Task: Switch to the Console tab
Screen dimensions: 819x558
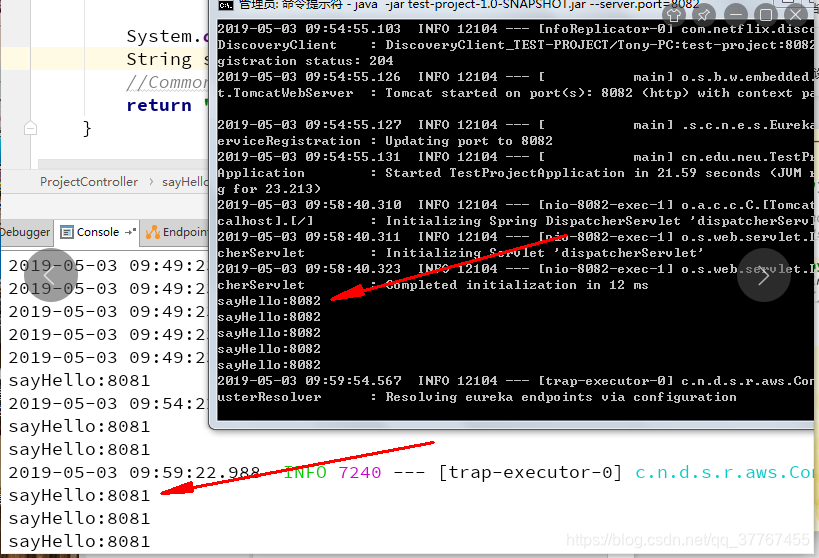Action: click(98, 232)
